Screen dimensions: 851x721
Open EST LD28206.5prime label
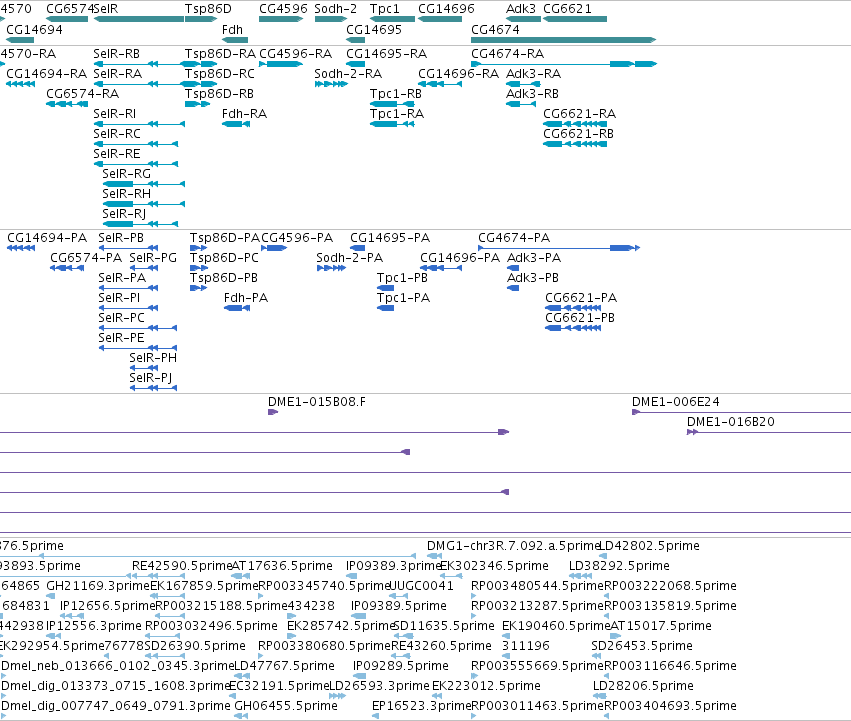643,686
